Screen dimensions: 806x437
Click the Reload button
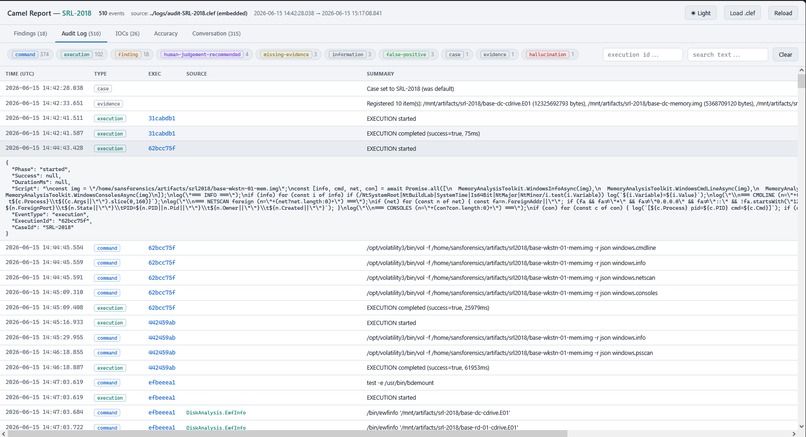tap(783, 13)
